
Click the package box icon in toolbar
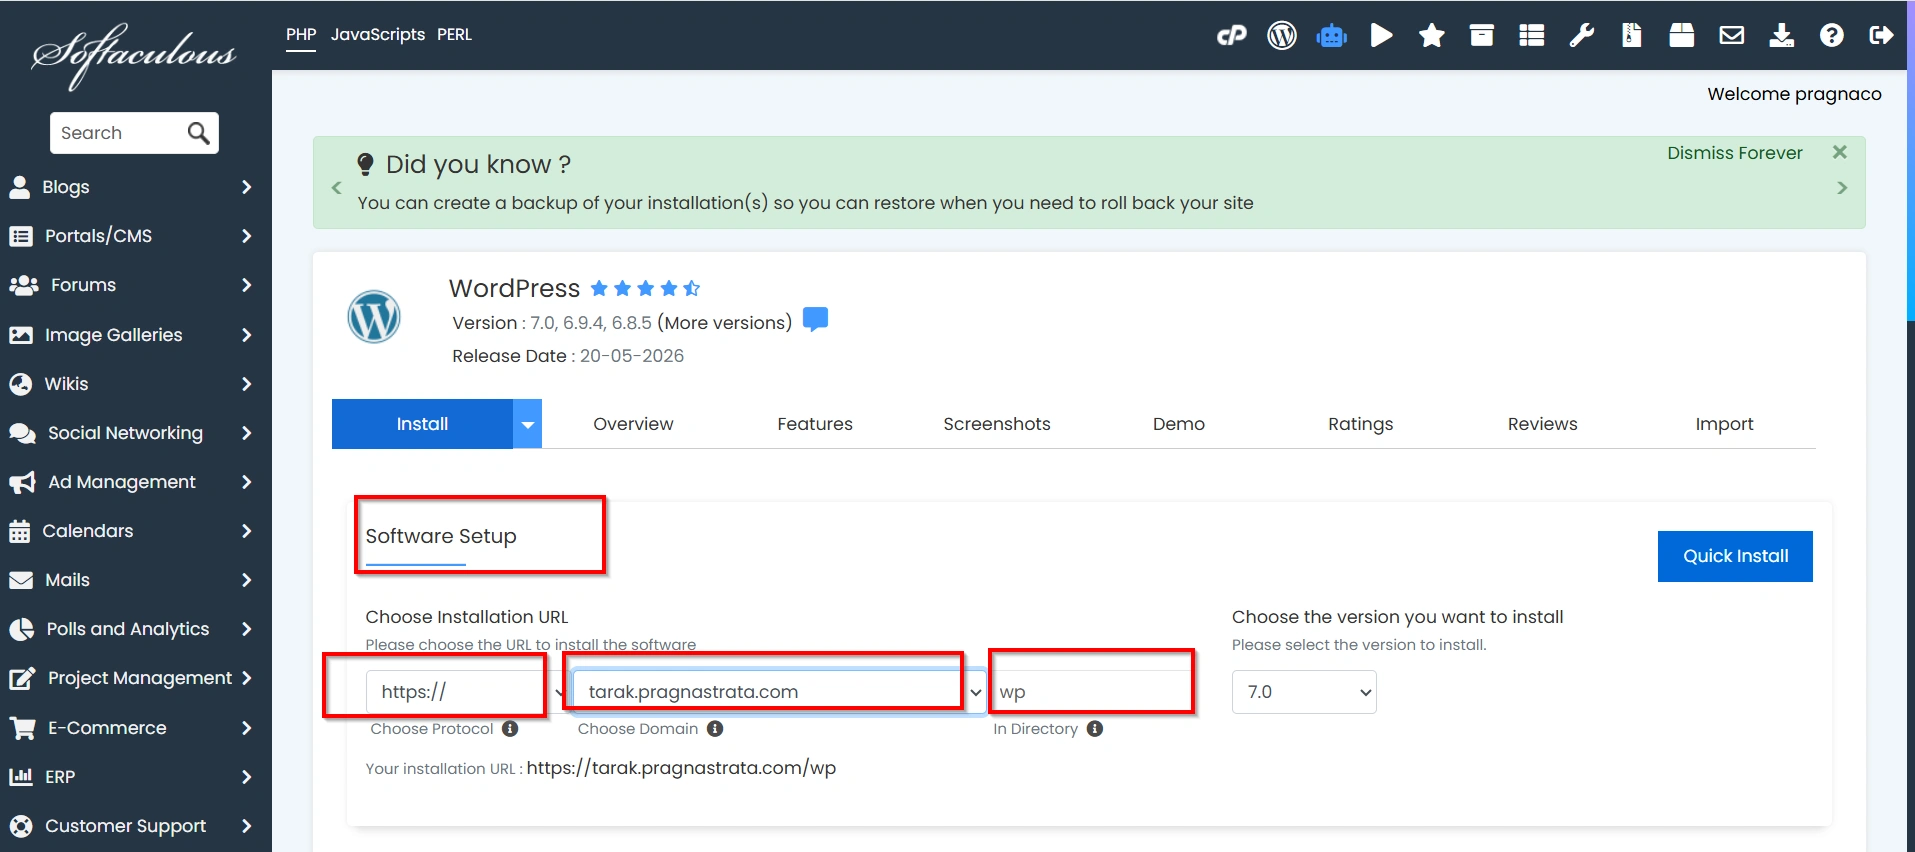[1681, 35]
